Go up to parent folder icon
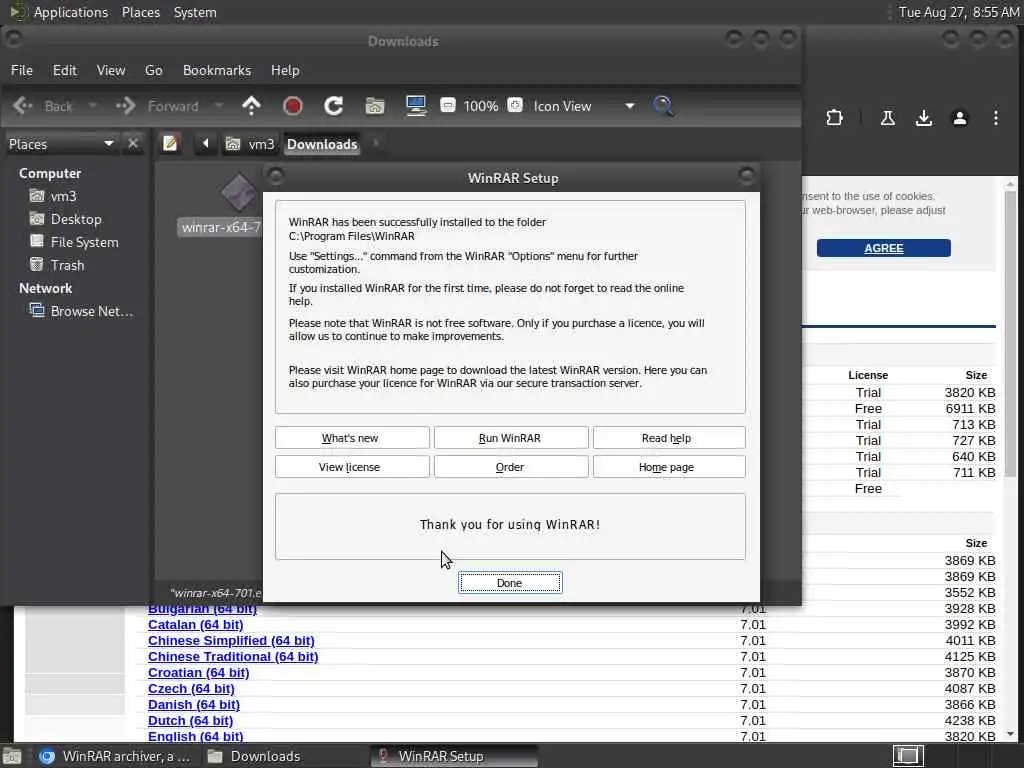 click(x=251, y=106)
